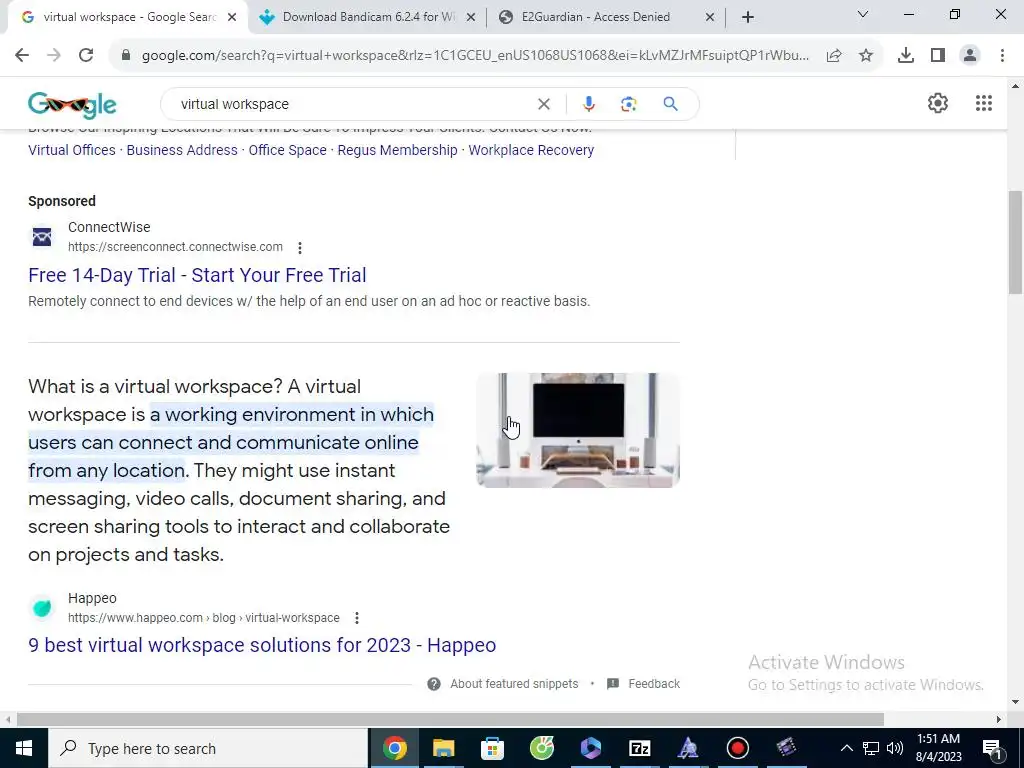Viewport: 1024px width, 768px height.
Task: Close the E2Guardian tab
Action: (x=710, y=18)
